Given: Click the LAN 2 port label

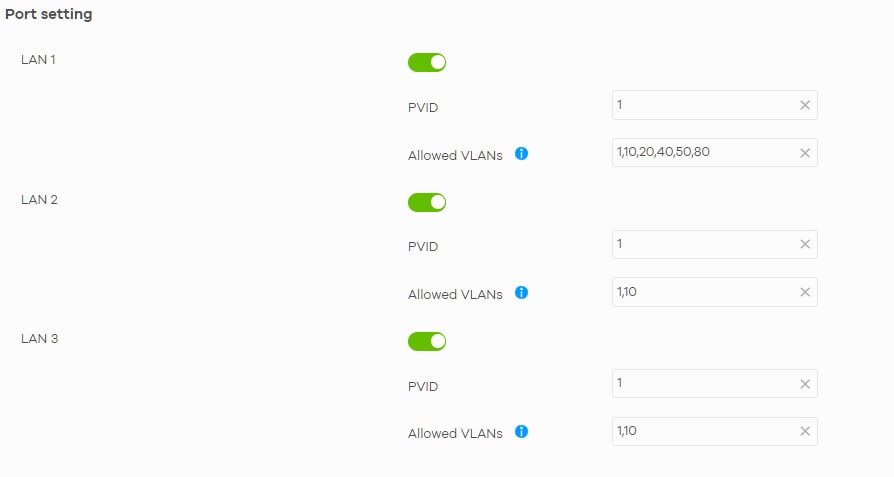Looking at the screenshot, I should point(40,199).
